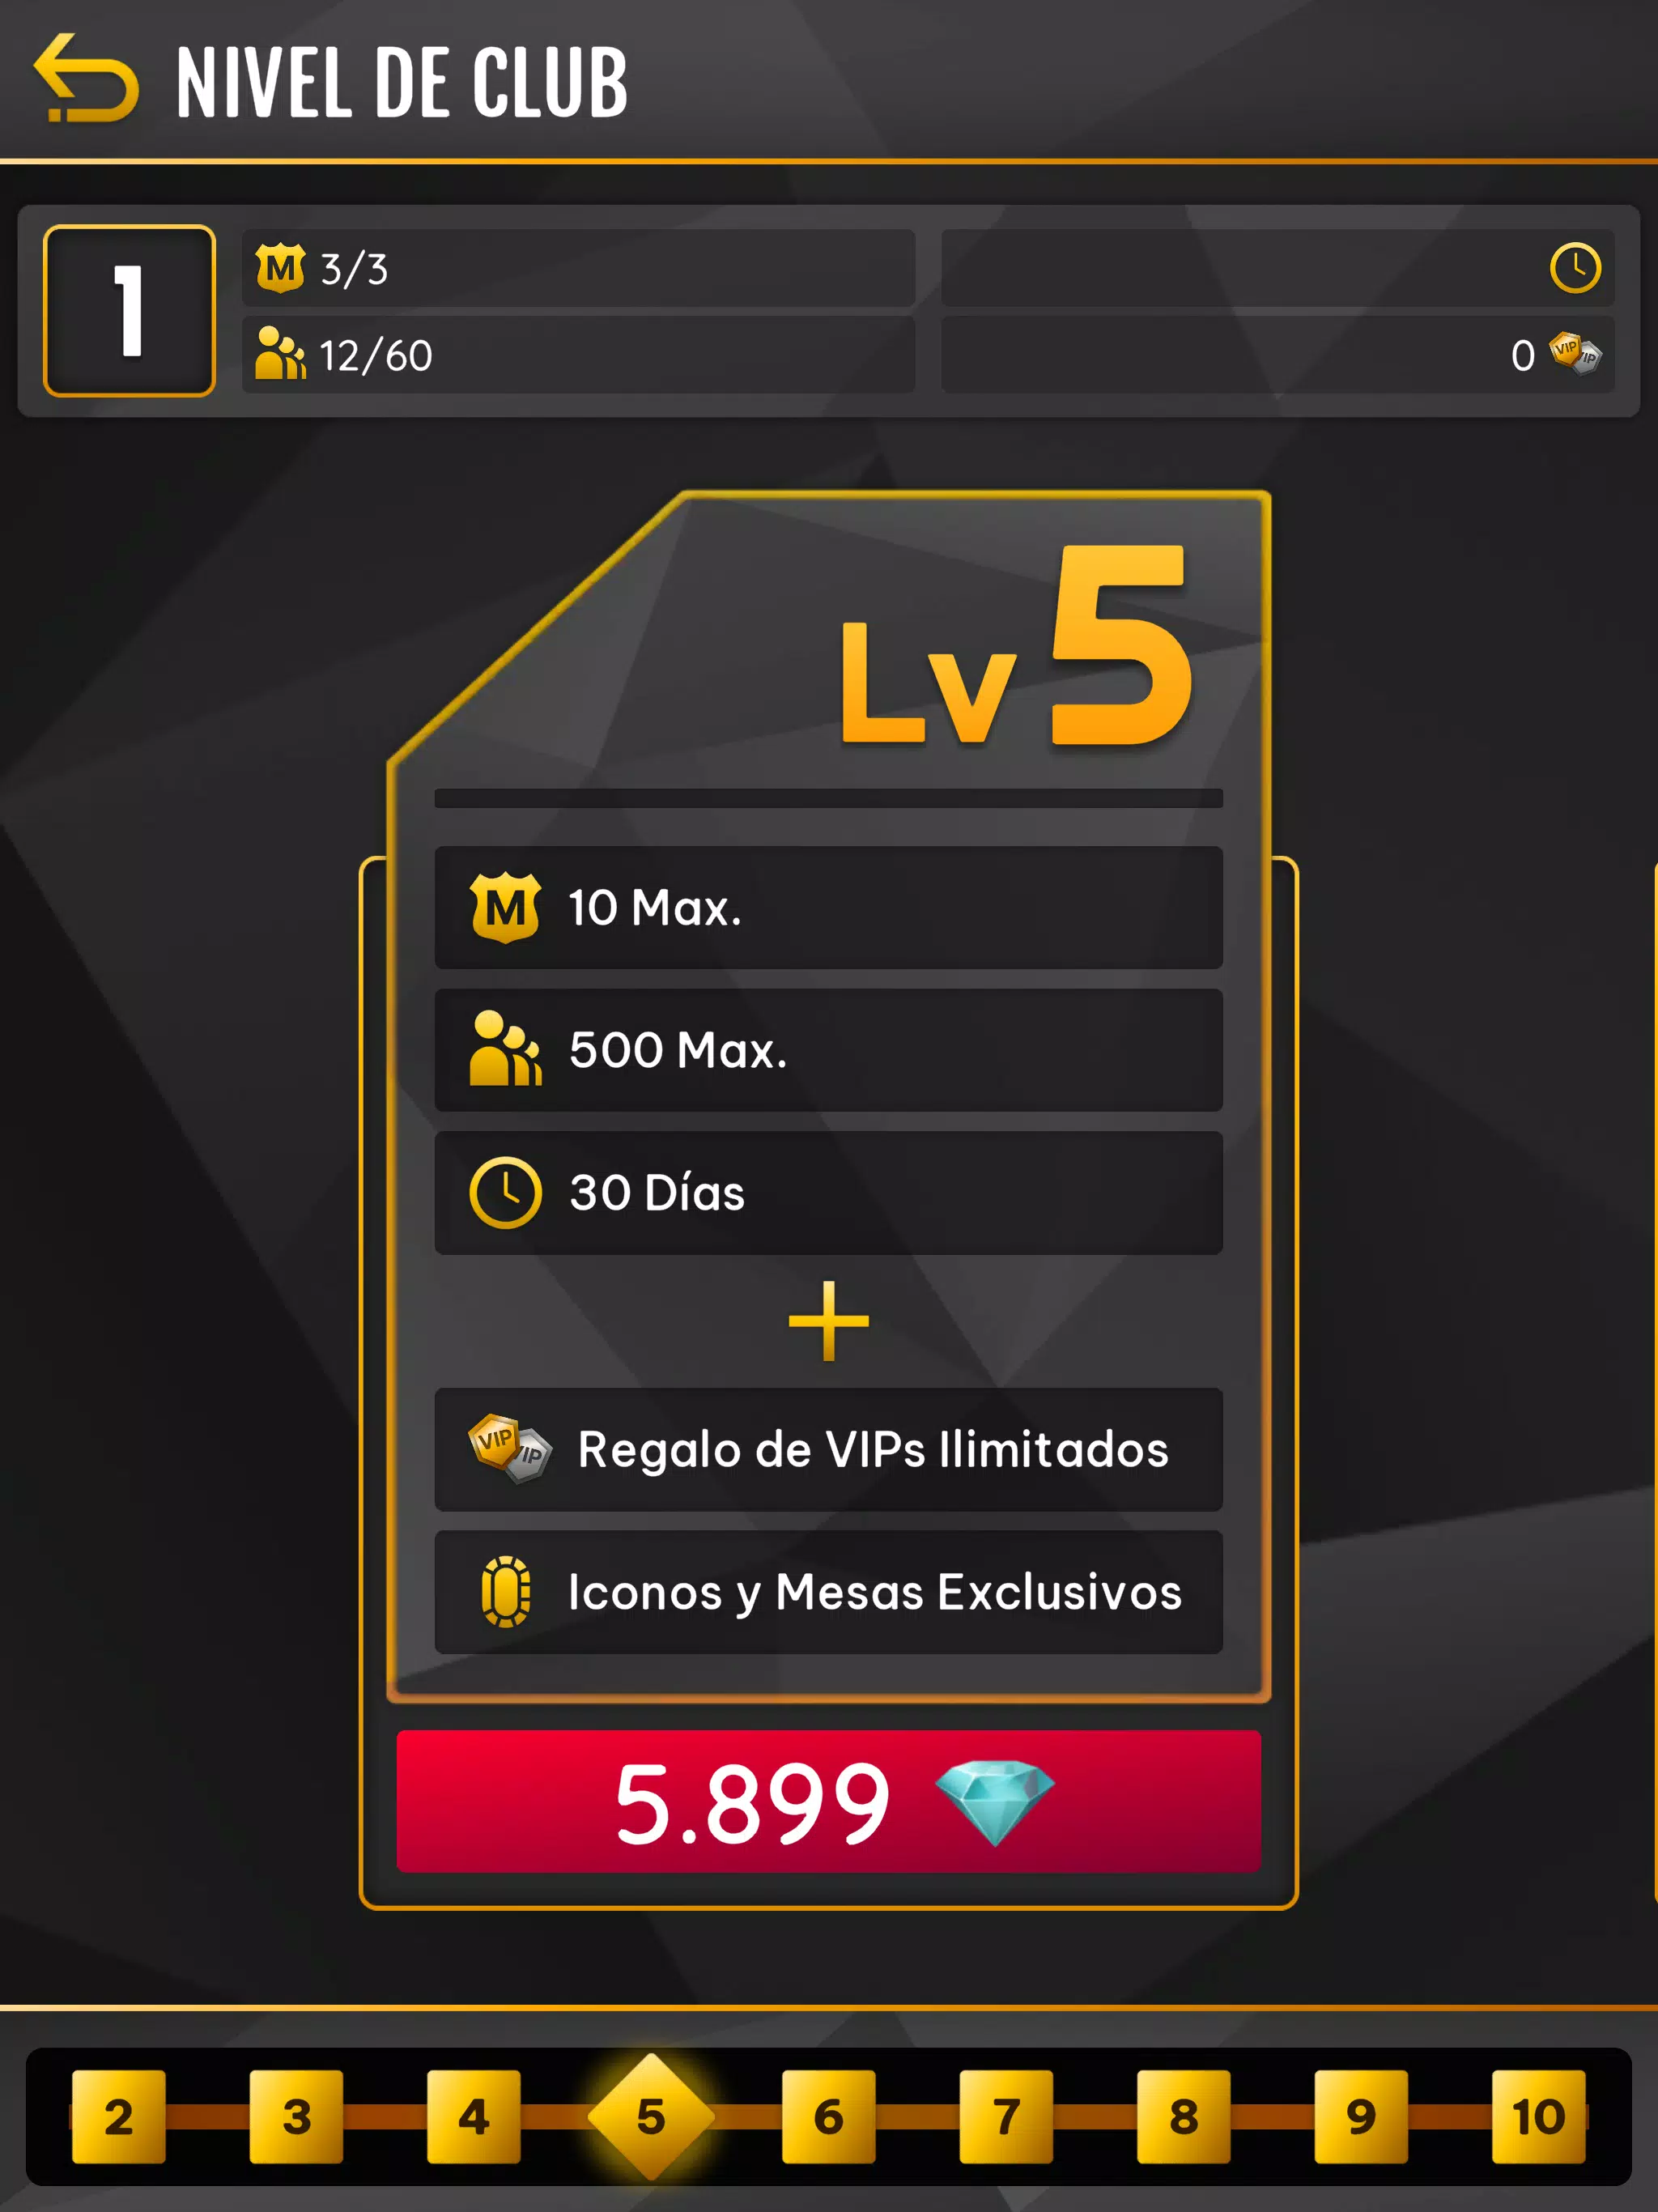Click the VIP badge icon in Regalo row

pyautogui.click(x=509, y=1448)
